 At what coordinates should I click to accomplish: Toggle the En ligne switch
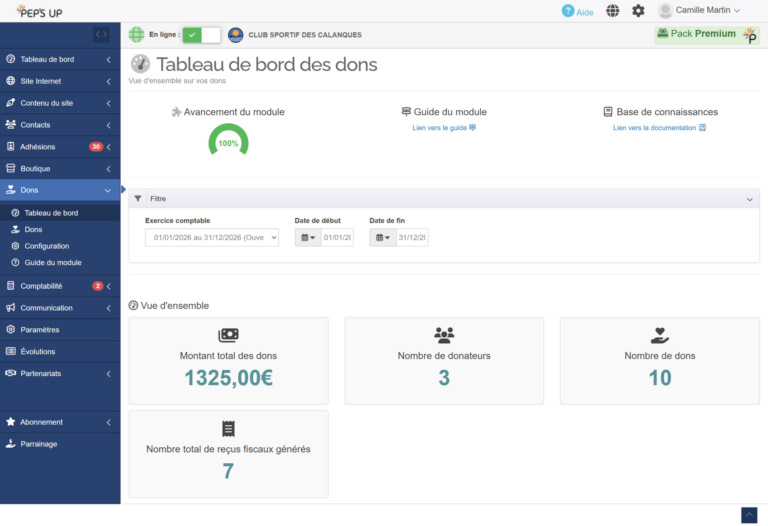[201, 35]
